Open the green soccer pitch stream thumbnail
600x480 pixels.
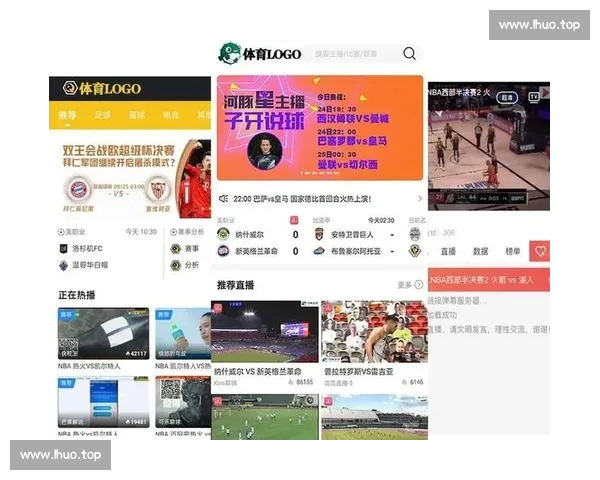(264, 417)
